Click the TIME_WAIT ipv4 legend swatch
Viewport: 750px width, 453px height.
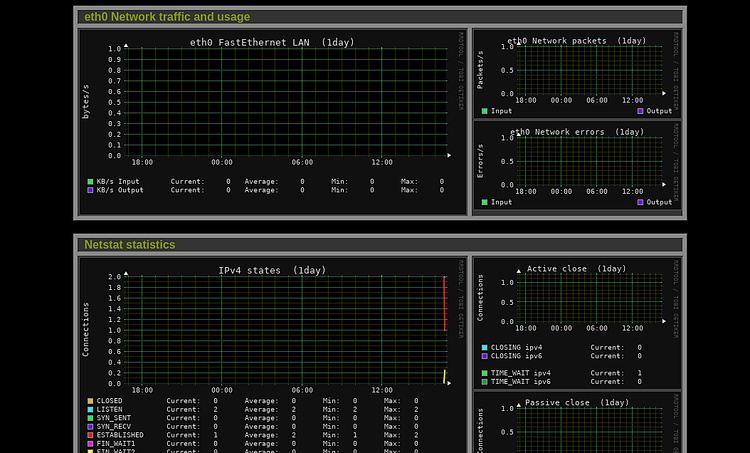point(485,373)
